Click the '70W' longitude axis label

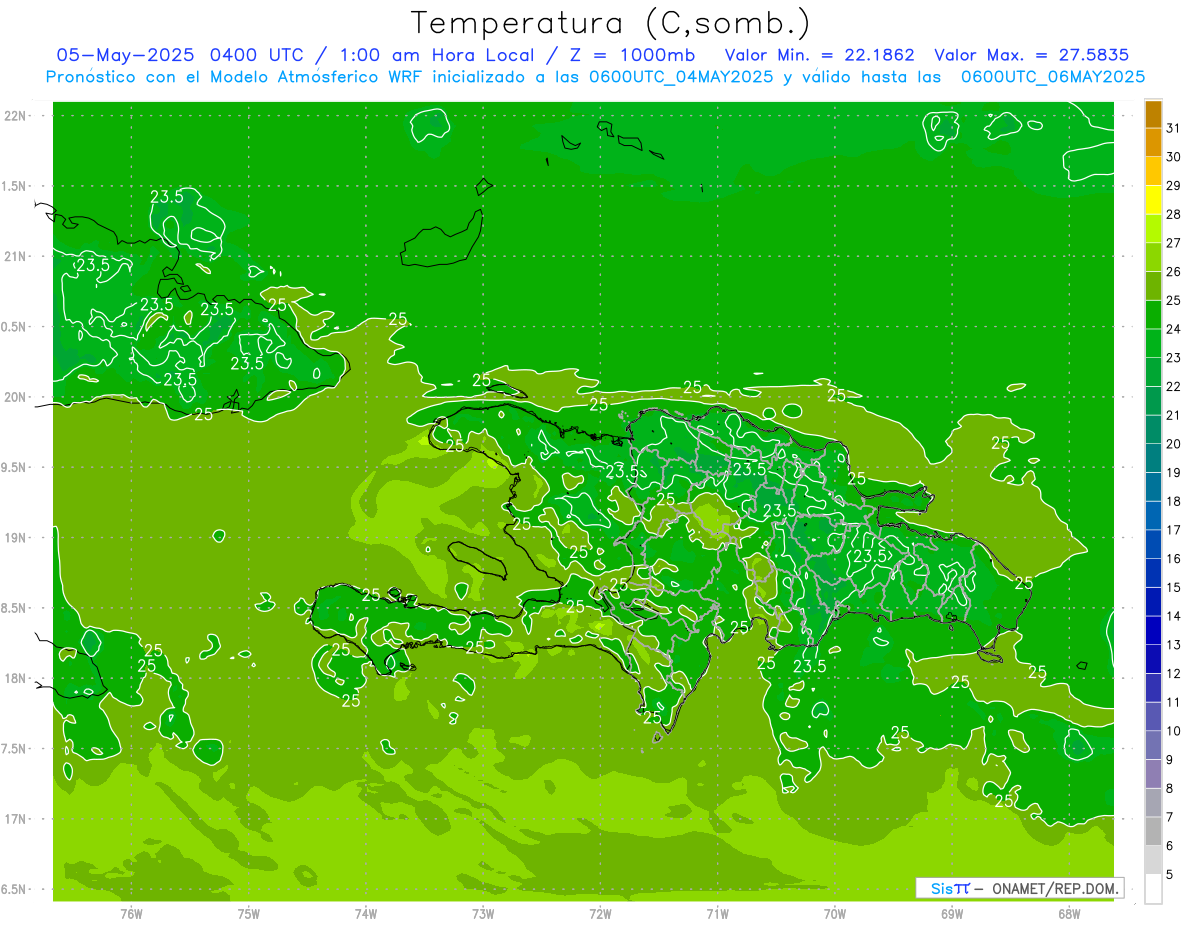click(834, 913)
